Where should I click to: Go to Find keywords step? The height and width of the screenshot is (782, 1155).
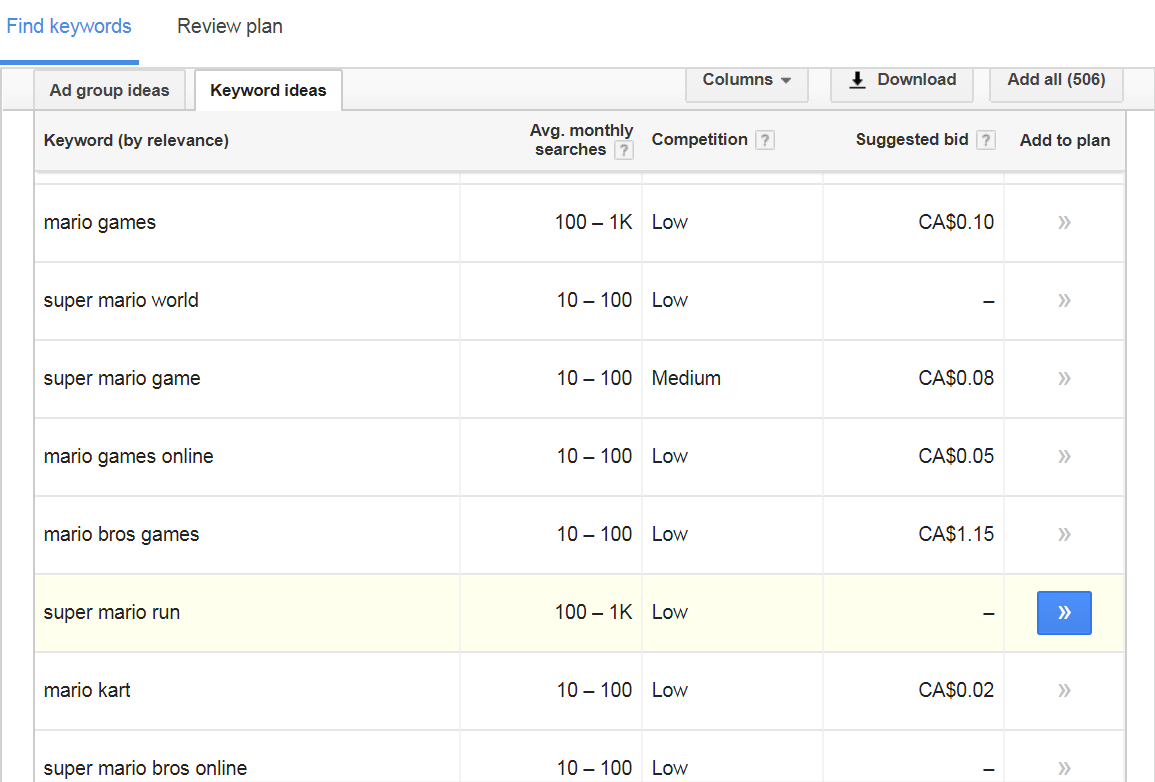coord(69,27)
